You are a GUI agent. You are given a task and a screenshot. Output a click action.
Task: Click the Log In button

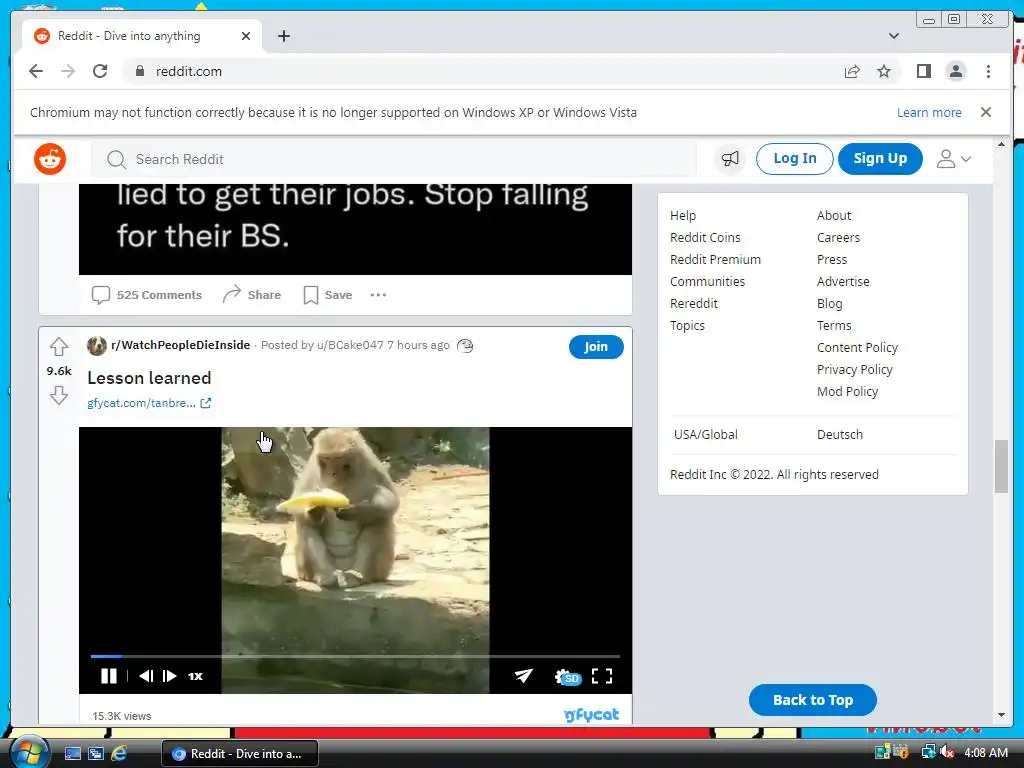coord(794,159)
